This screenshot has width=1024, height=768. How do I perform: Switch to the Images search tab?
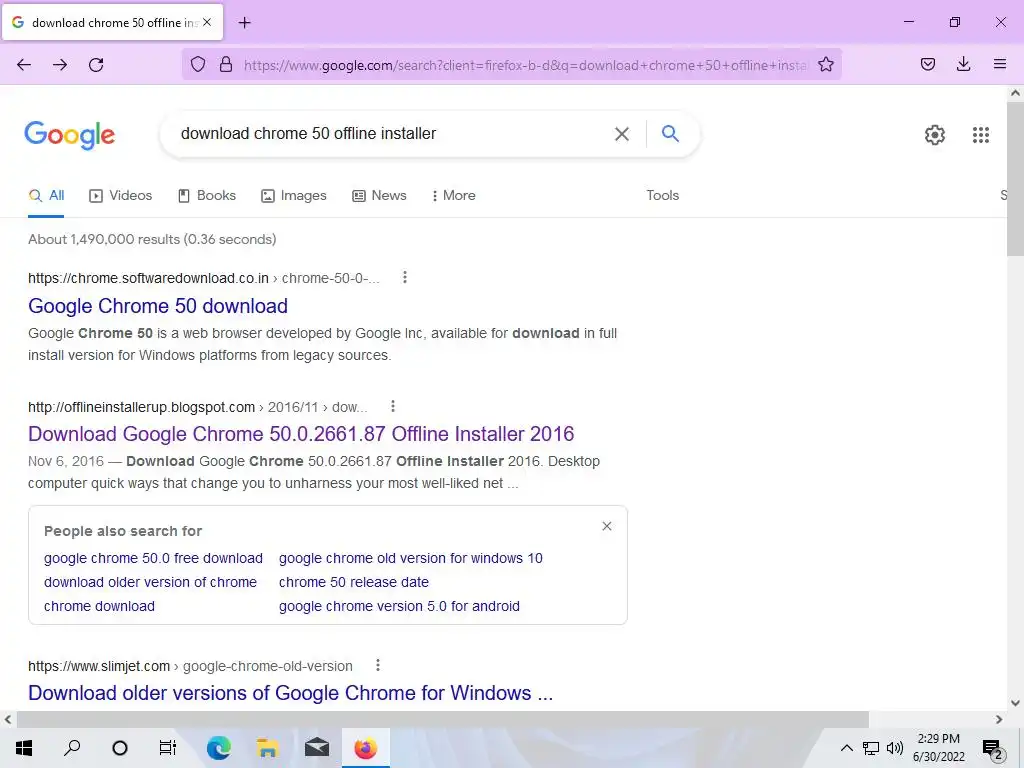pyautogui.click(x=294, y=195)
